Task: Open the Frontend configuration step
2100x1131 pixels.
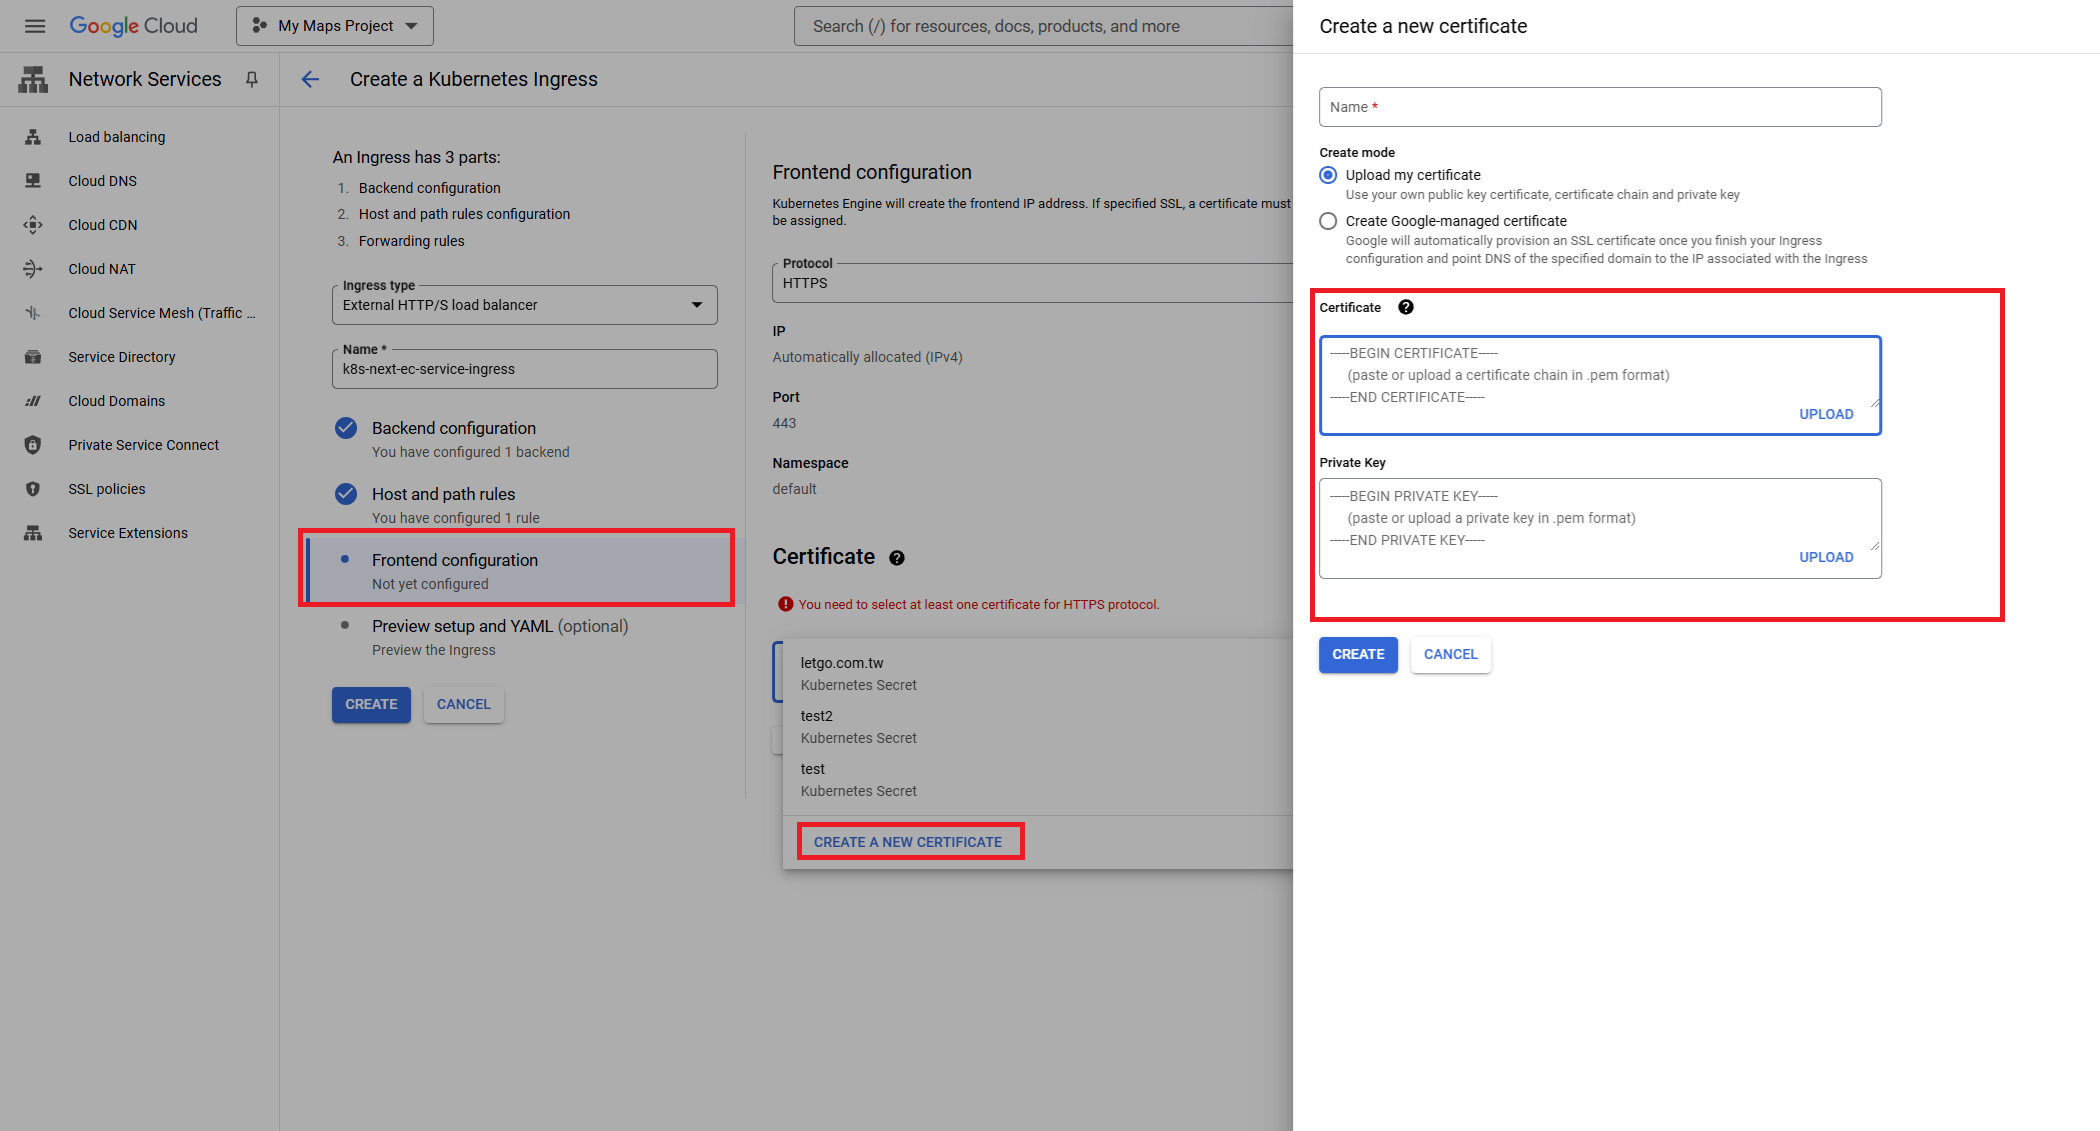Action: [455, 560]
